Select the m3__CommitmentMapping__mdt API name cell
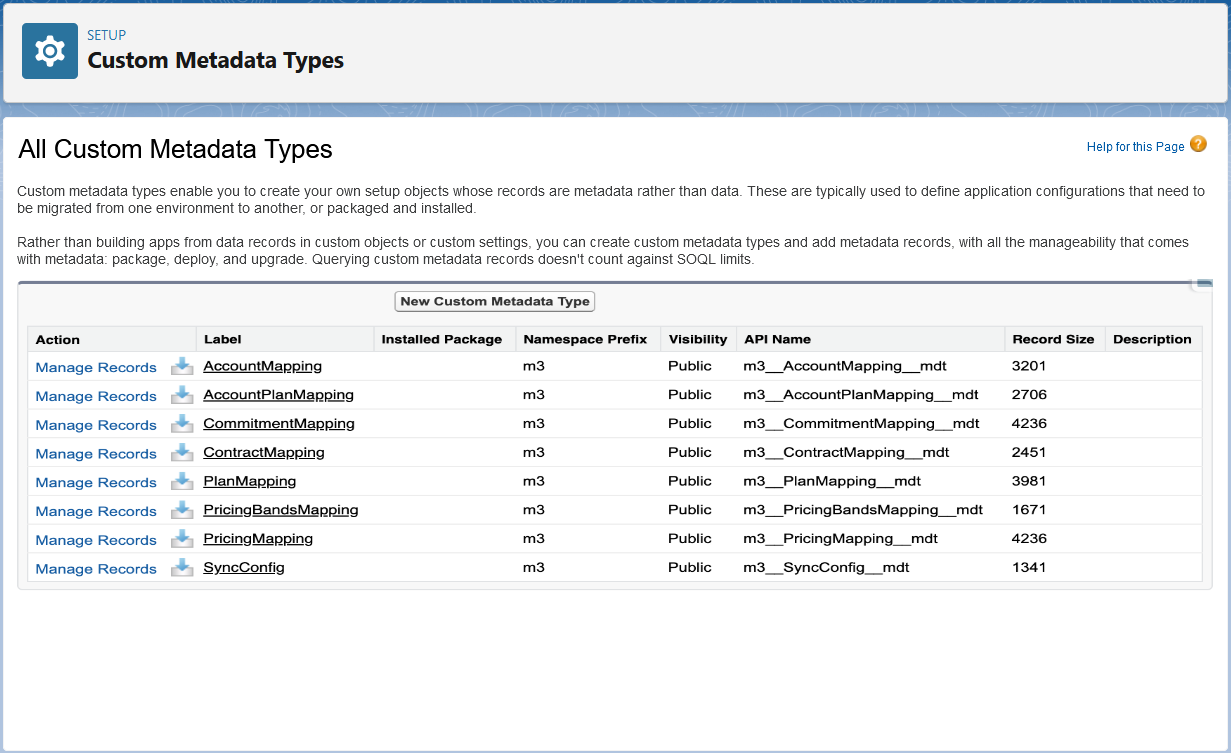This screenshot has height=753, width=1231. click(861, 424)
